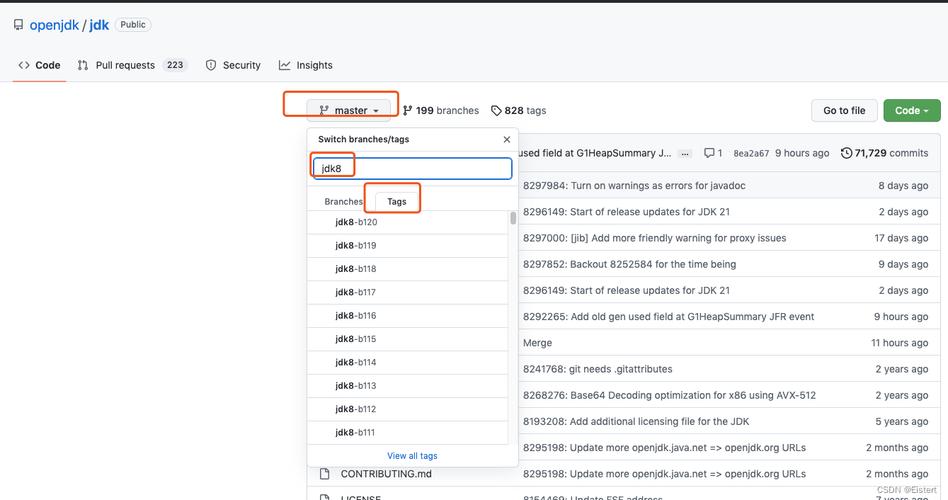This screenshot has width=948, height=500.
Task: Click the 223 pull requests counter
Action: [175, 65]
